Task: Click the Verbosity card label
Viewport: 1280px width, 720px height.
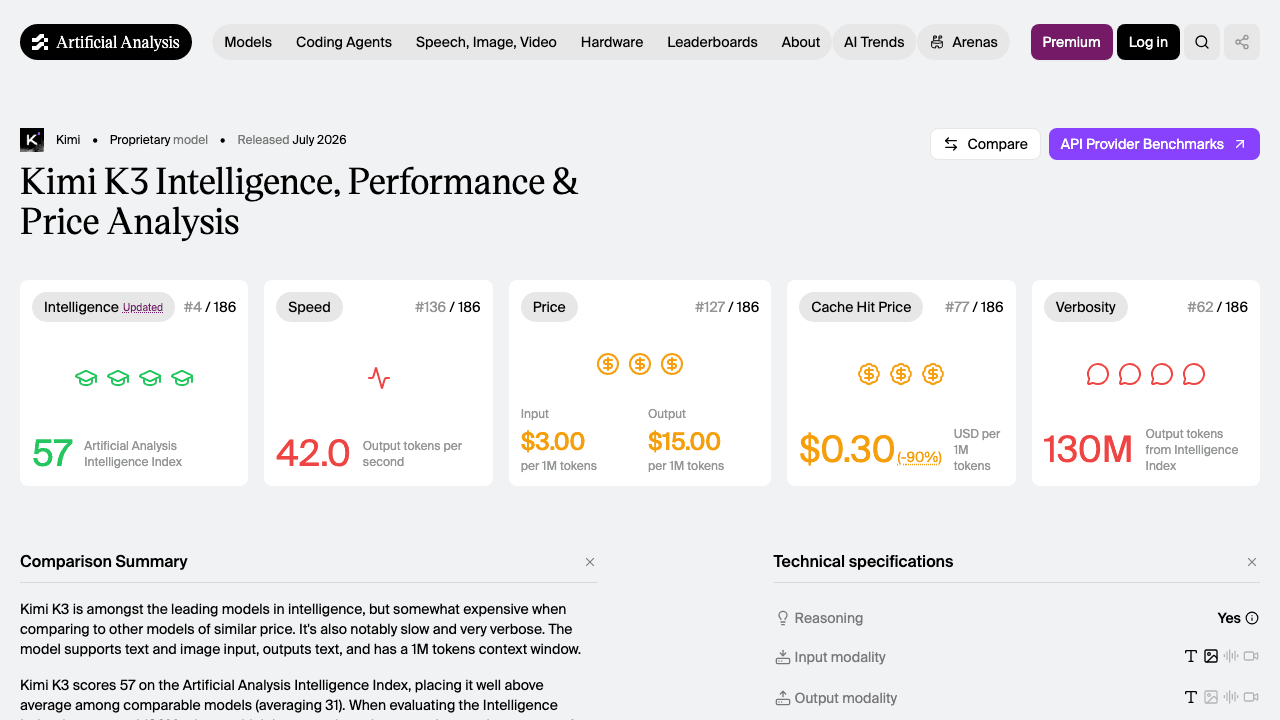Action: point(1085,307)
